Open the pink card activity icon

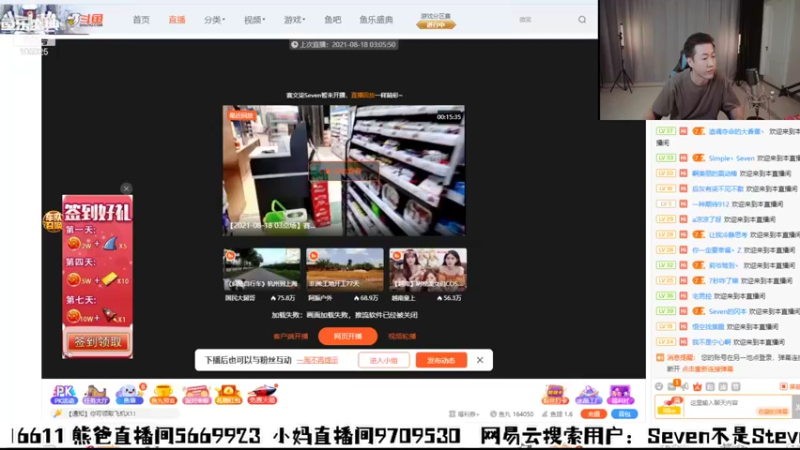(x=196, y=394)
